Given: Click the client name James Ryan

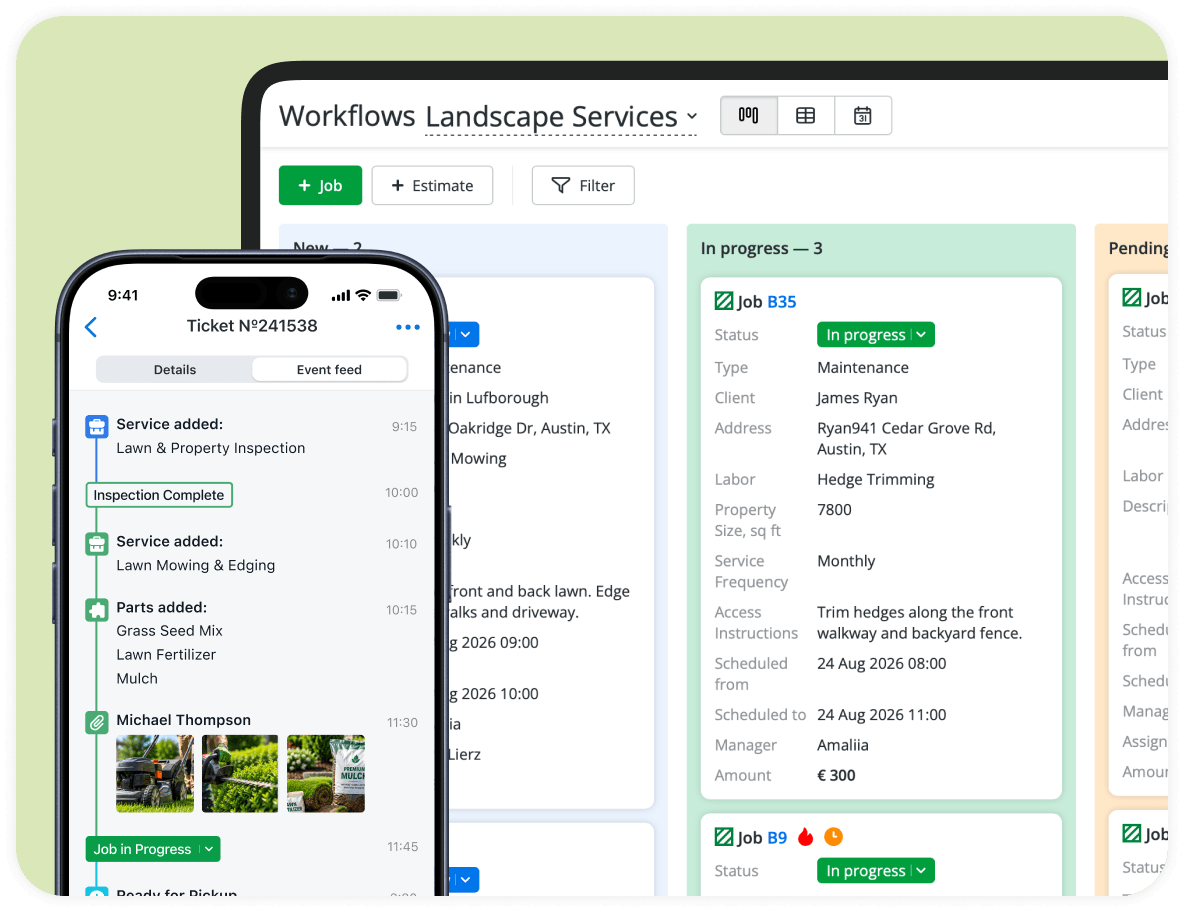Looking at the screenshot, I should pyautogui.click(x=857, y=398).
